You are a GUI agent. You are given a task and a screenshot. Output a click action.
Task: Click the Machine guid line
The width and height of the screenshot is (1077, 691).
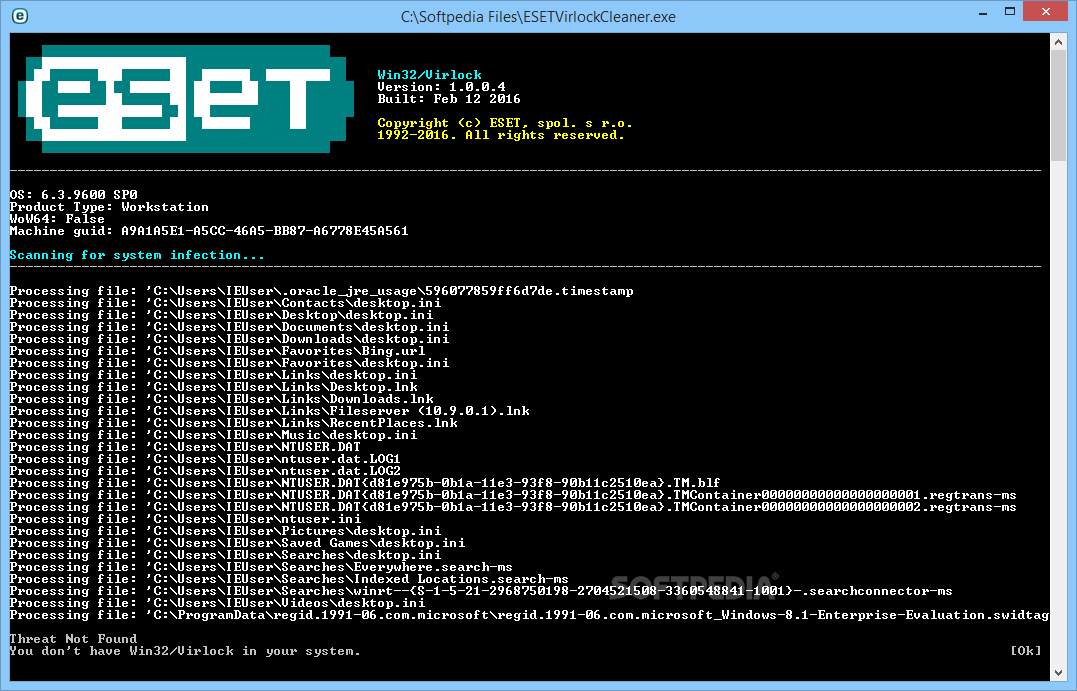[209, 231]
